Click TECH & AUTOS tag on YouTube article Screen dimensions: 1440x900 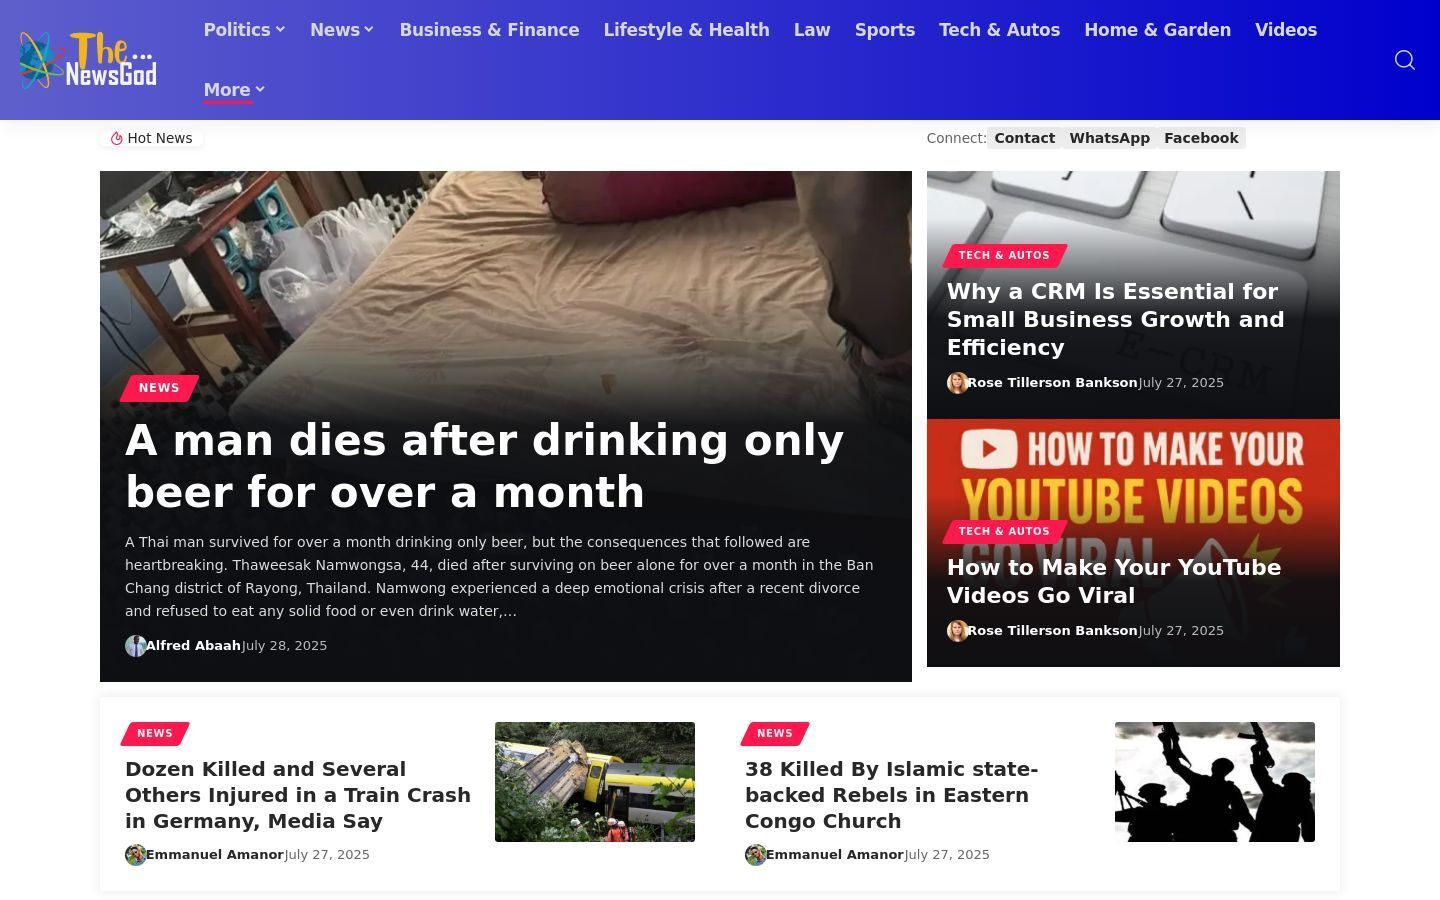coord(1004,532)
